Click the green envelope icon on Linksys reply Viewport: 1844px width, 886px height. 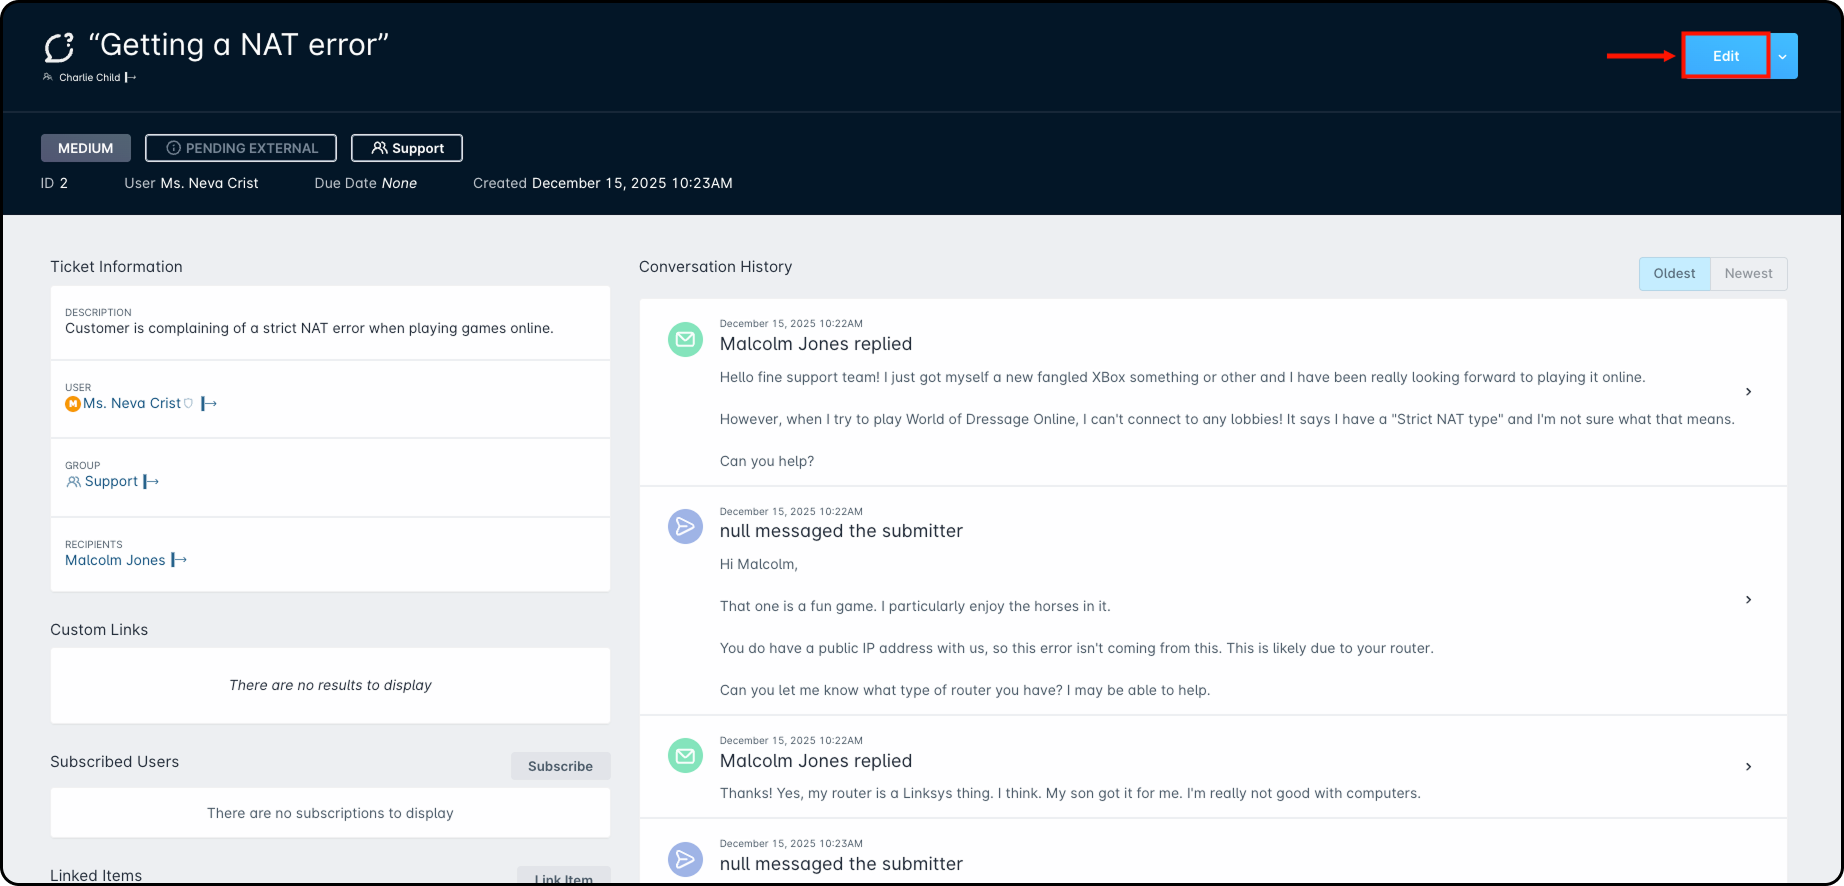pos(685,756)
